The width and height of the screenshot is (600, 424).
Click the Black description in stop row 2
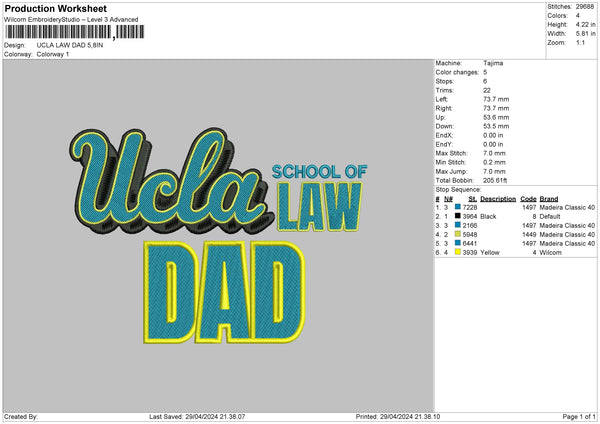coord(488,217)
